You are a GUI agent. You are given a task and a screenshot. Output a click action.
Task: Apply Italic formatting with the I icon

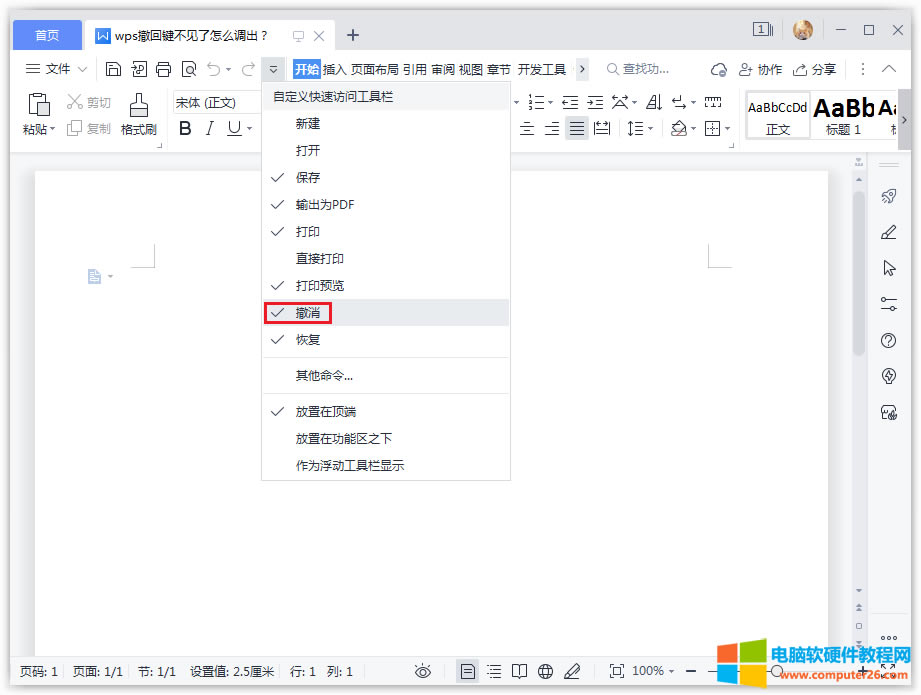coord(210,128)
